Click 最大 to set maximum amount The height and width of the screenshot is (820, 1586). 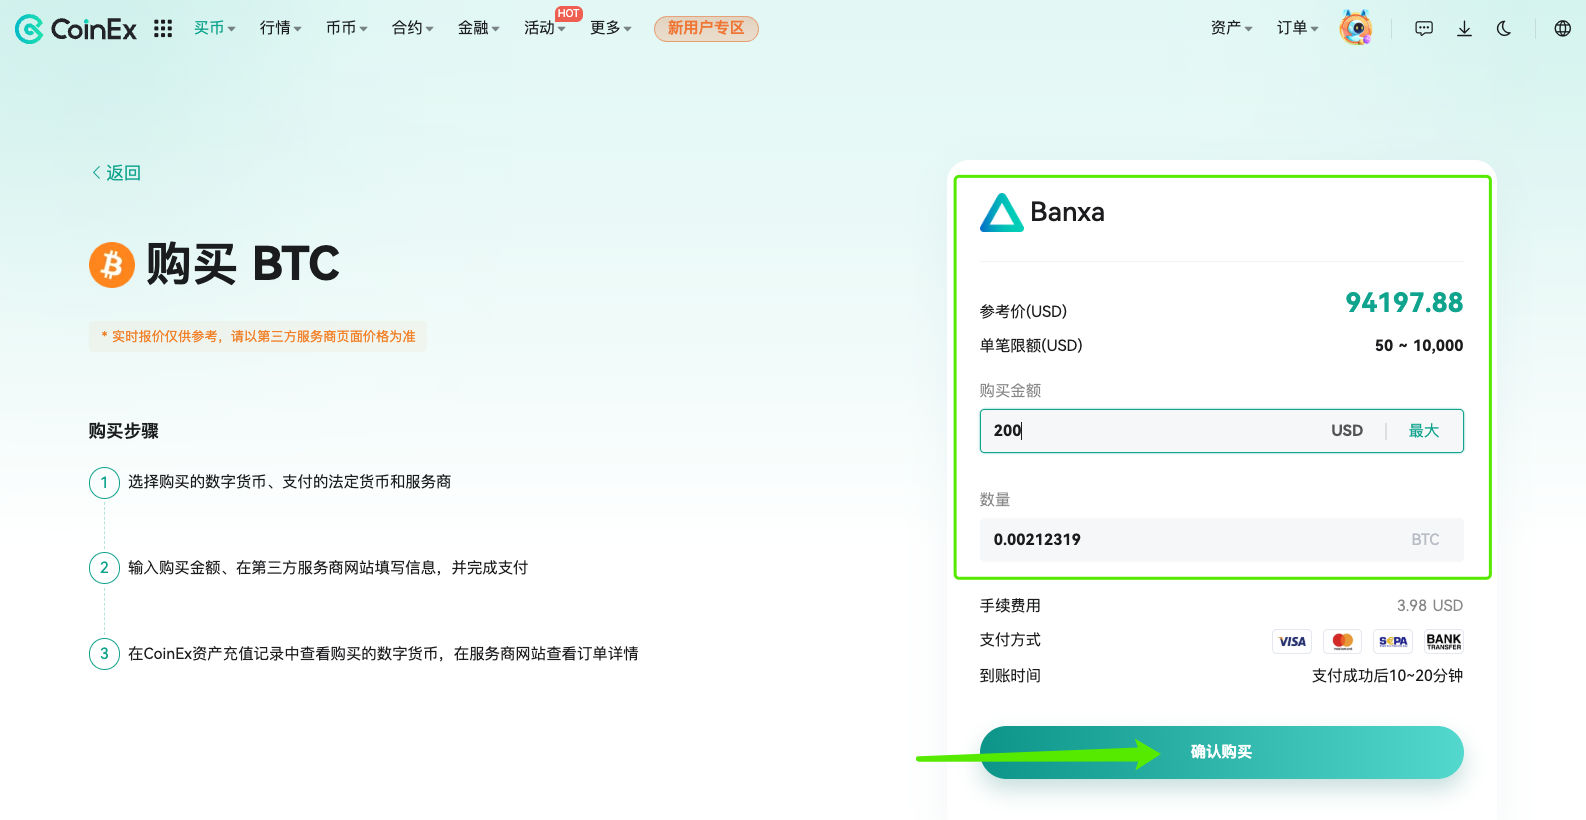coord(1424,431)
